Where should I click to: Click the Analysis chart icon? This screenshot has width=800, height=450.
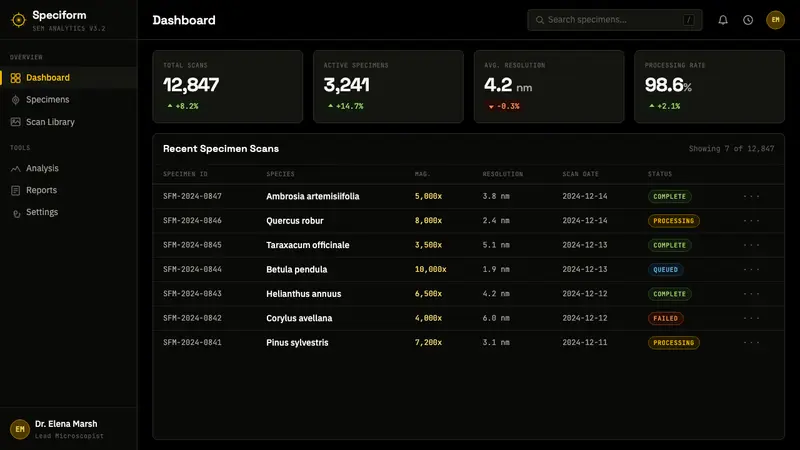16,168
